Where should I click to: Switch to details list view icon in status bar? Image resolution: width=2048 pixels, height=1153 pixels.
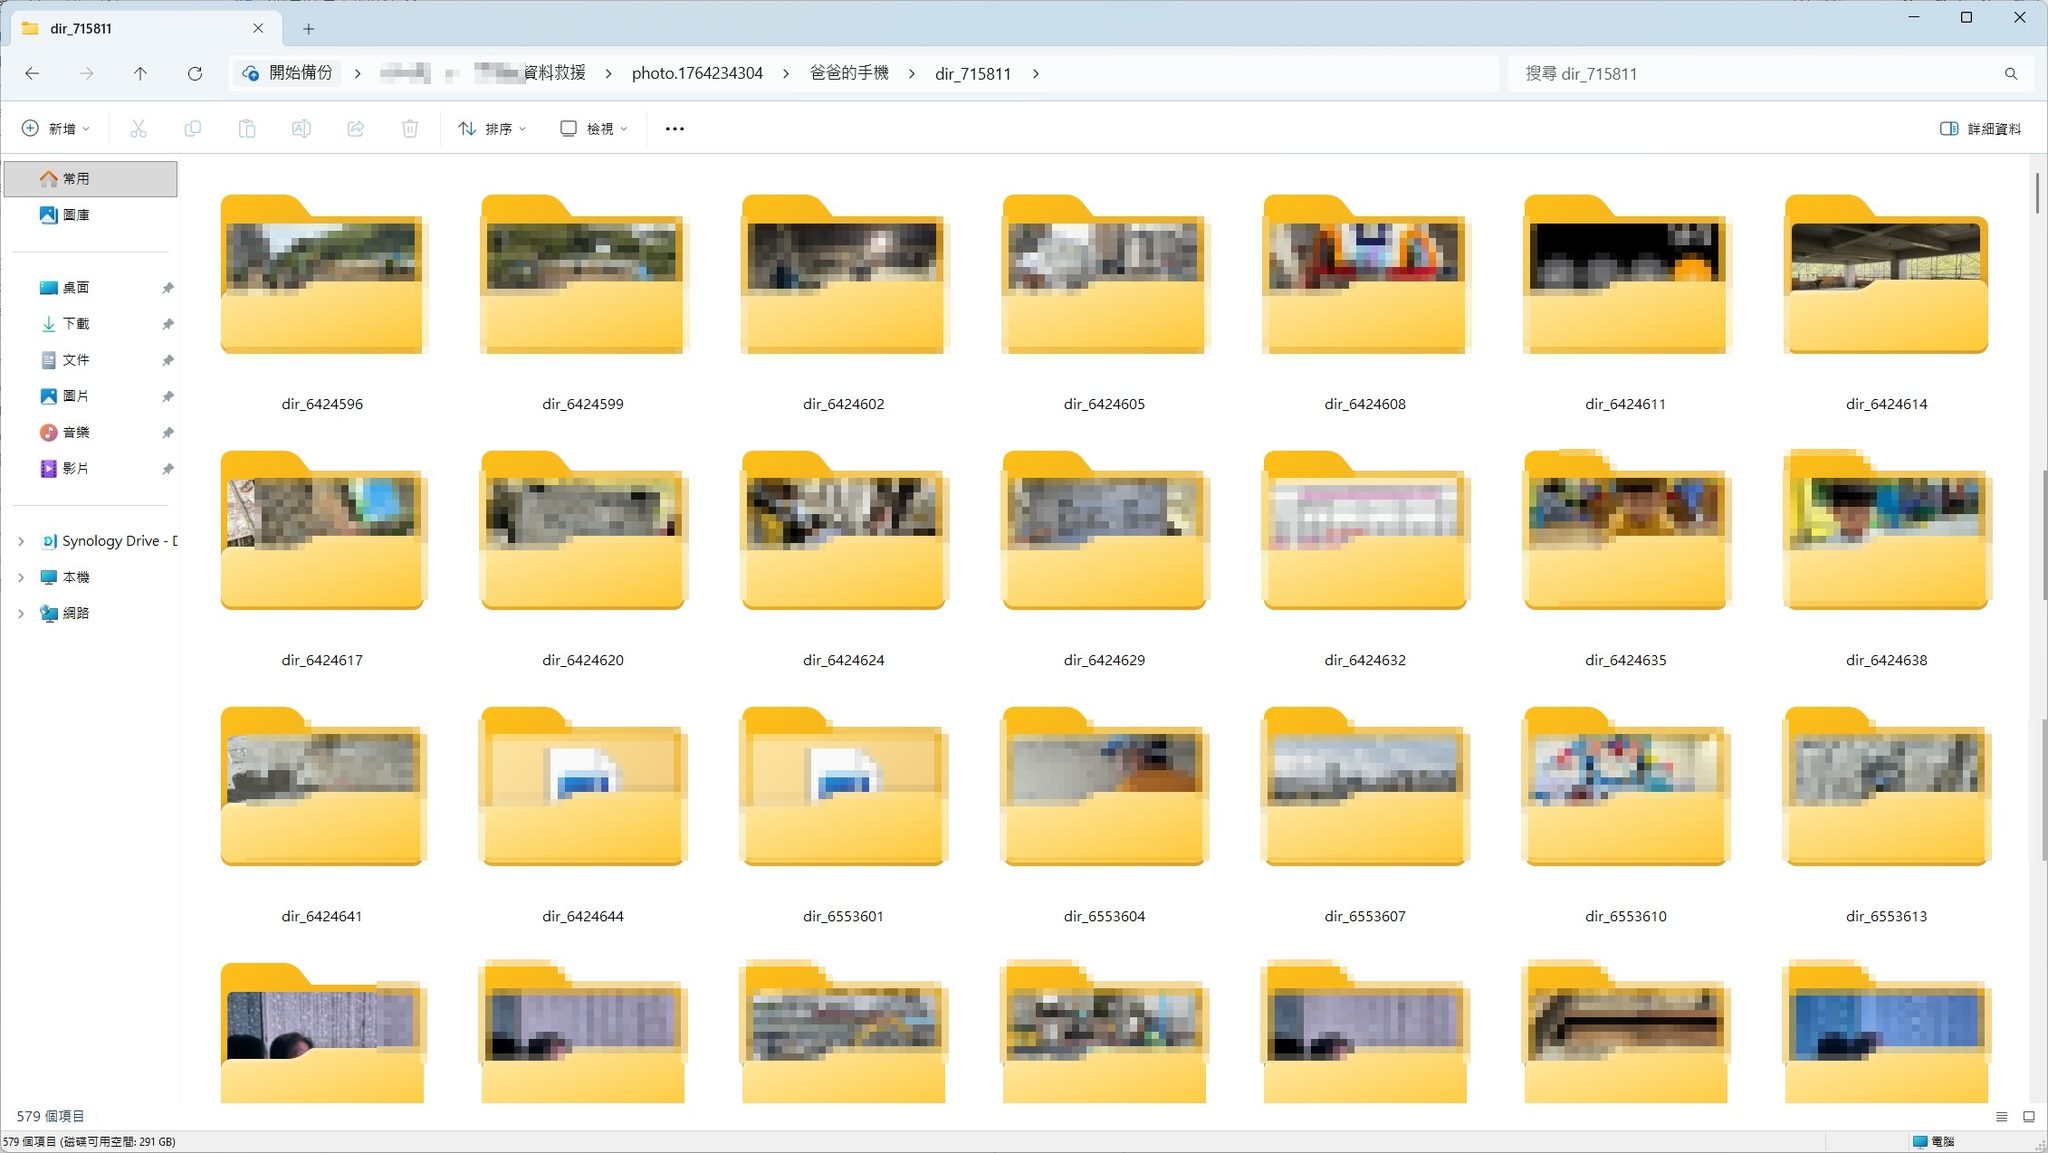click(x=2001, y=1117)
